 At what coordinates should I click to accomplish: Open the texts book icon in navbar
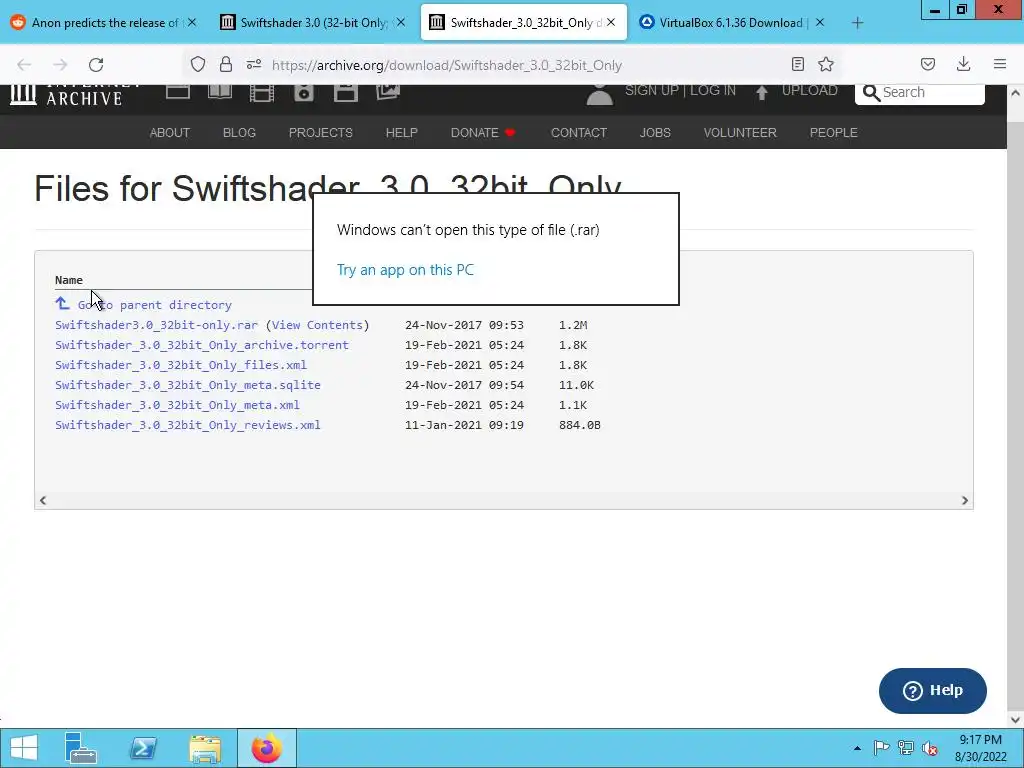(x=219, y=91)
